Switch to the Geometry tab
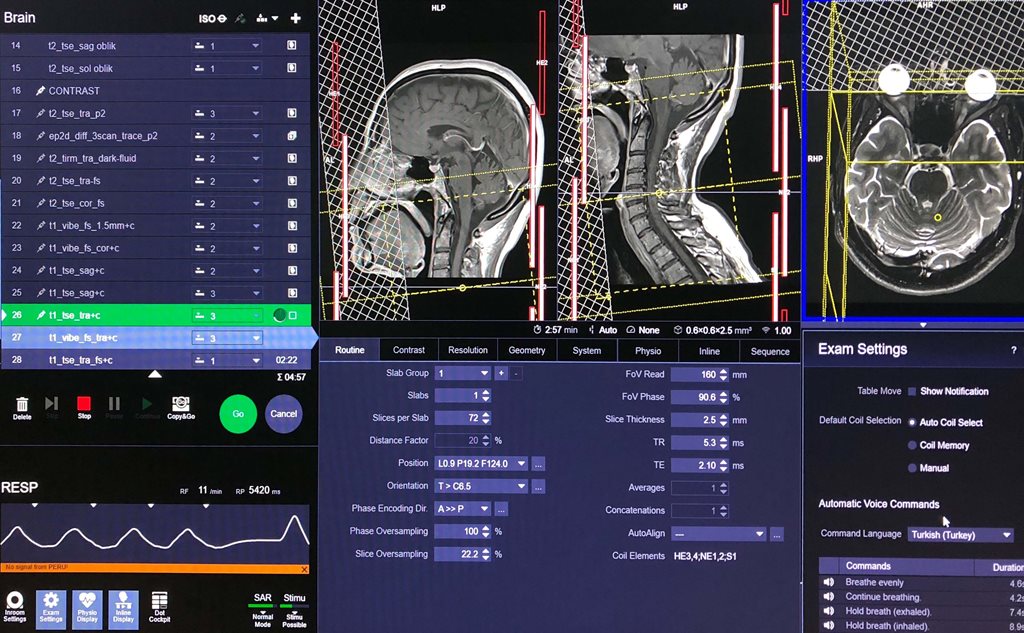Screen dimensions: 1024x633 click(526, 350)
